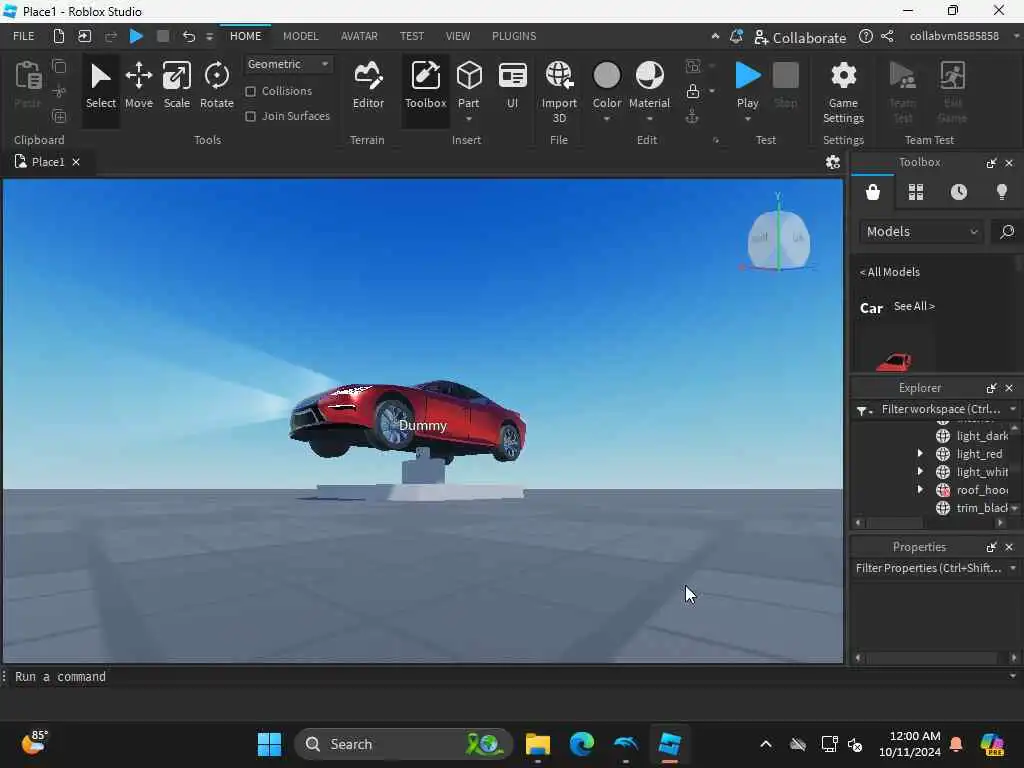Expand the Material dropdown arrow
The height and width of the screenshot is (768, 1024).
649,119
